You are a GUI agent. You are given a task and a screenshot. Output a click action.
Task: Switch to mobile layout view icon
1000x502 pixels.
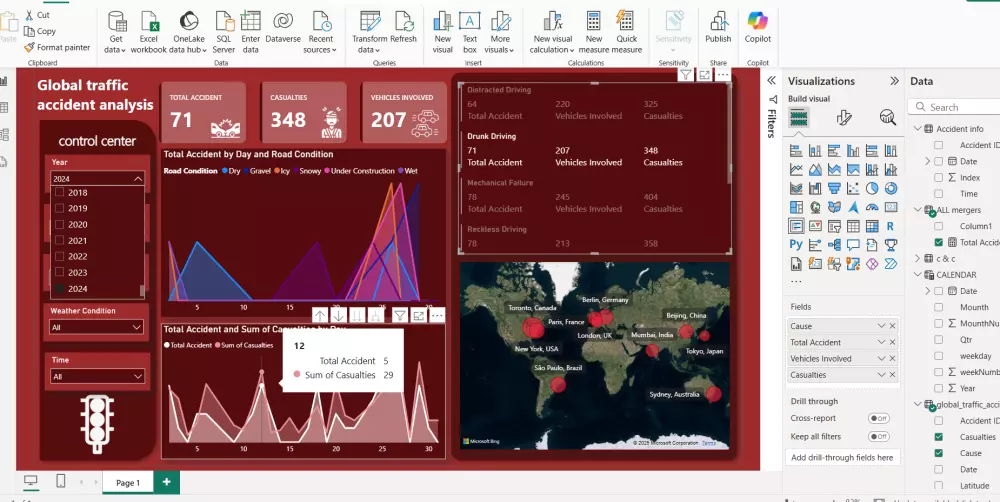coord(61,481)
